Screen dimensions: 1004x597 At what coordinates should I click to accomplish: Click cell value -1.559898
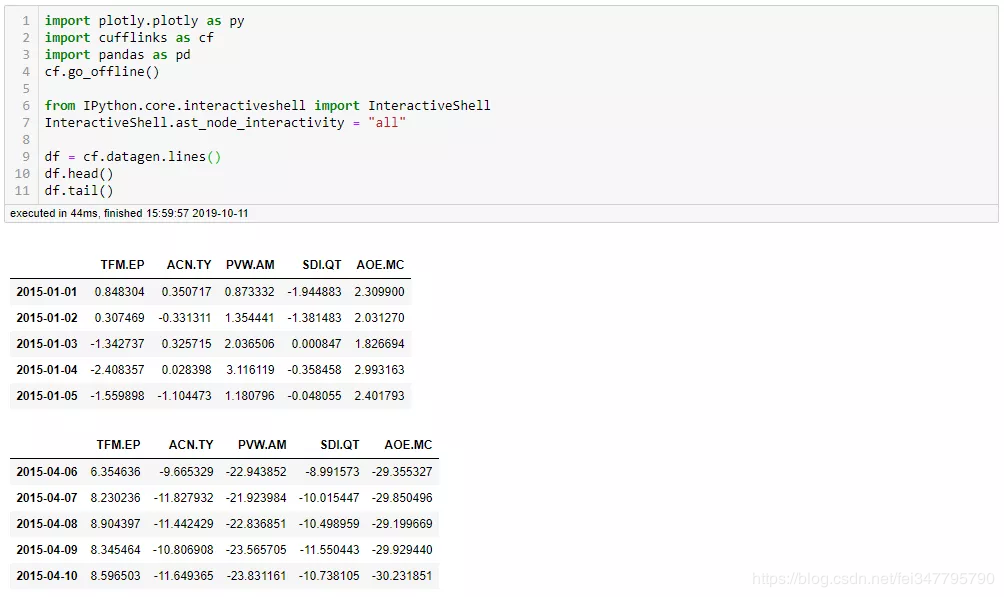coord(117,396)
